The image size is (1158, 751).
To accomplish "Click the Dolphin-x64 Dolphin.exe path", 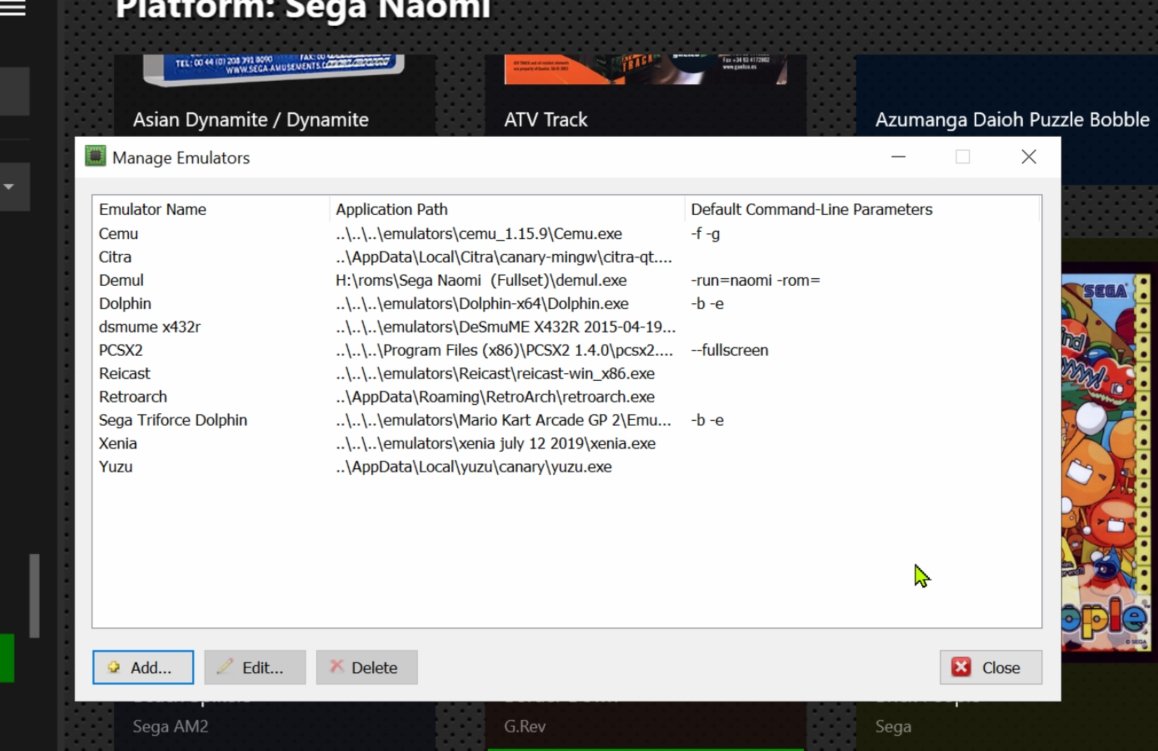I will click(482, 304).
